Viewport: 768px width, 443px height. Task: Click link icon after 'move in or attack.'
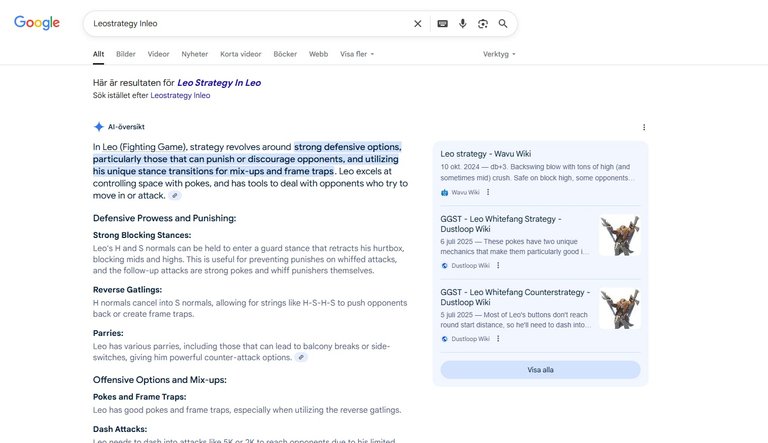(x=175, y=196)
